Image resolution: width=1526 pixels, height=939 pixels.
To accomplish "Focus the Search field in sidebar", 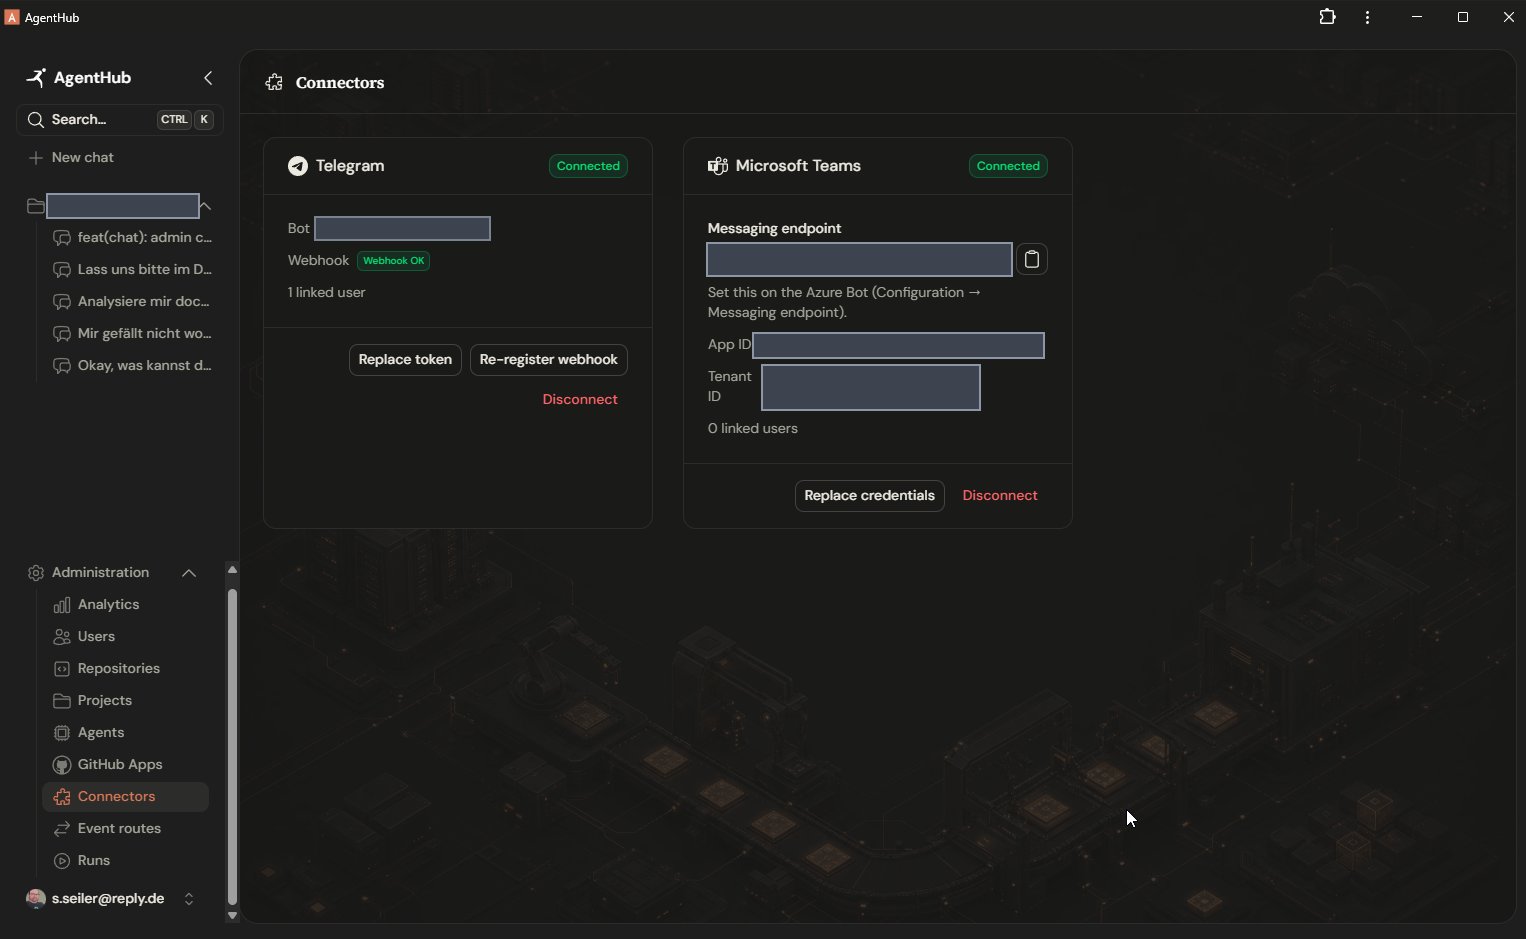I will [119, 120].
